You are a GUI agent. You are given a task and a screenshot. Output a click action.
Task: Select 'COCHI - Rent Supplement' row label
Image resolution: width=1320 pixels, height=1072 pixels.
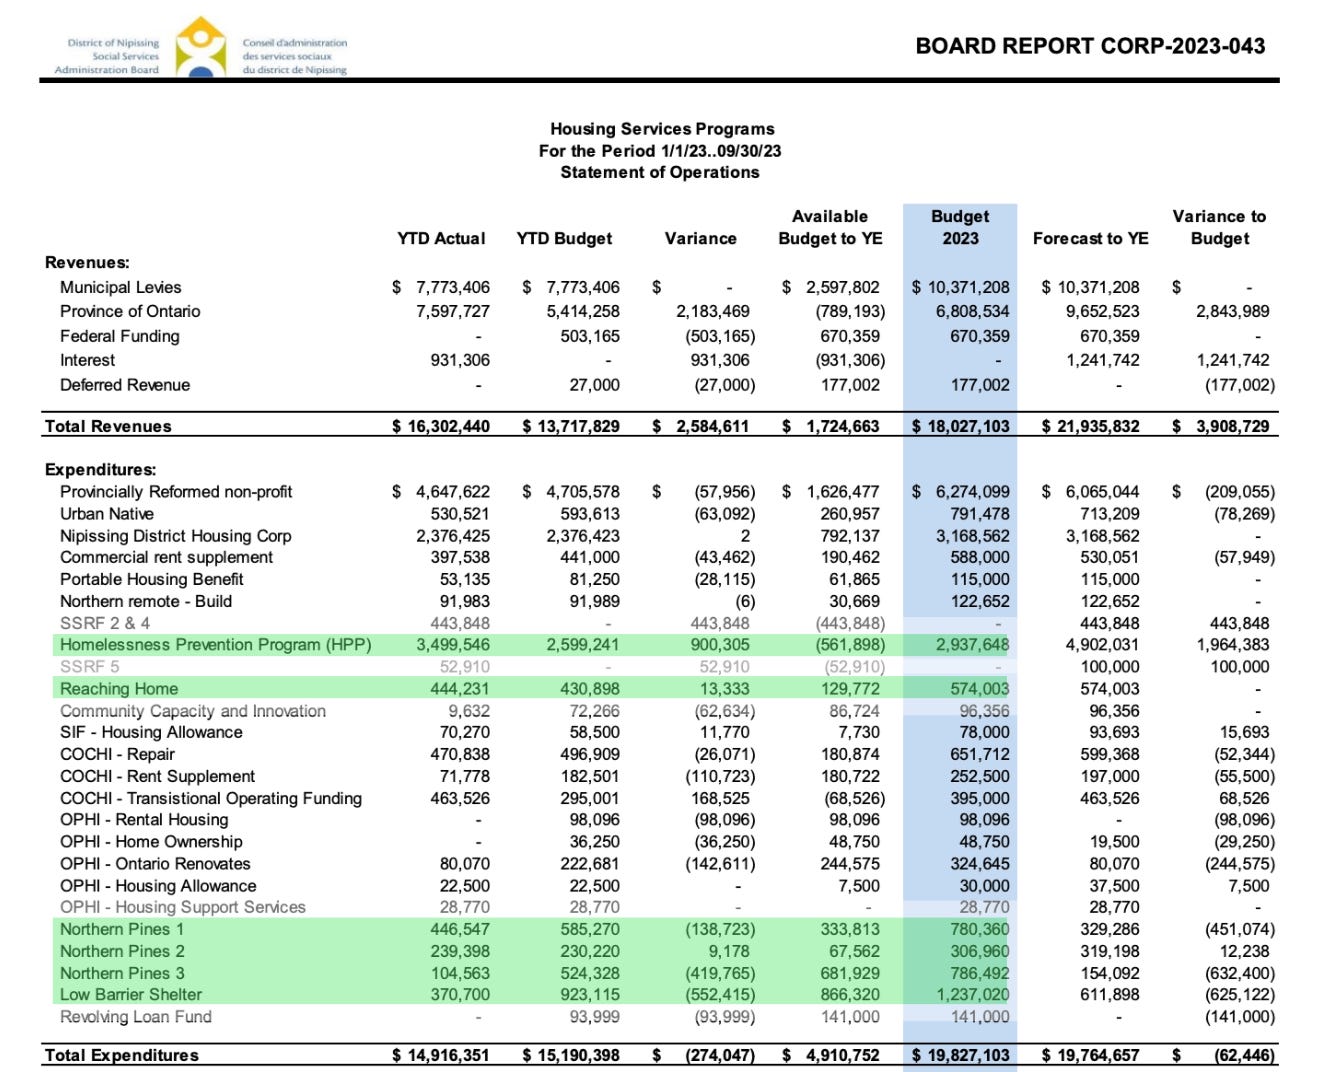coord(157,776)
